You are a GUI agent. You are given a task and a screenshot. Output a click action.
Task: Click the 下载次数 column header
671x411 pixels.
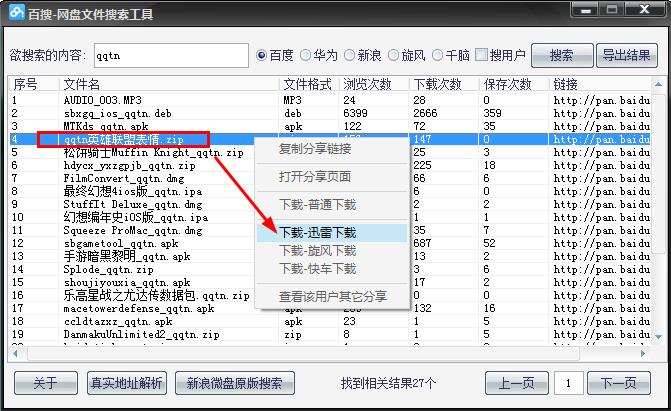point(438,85)
